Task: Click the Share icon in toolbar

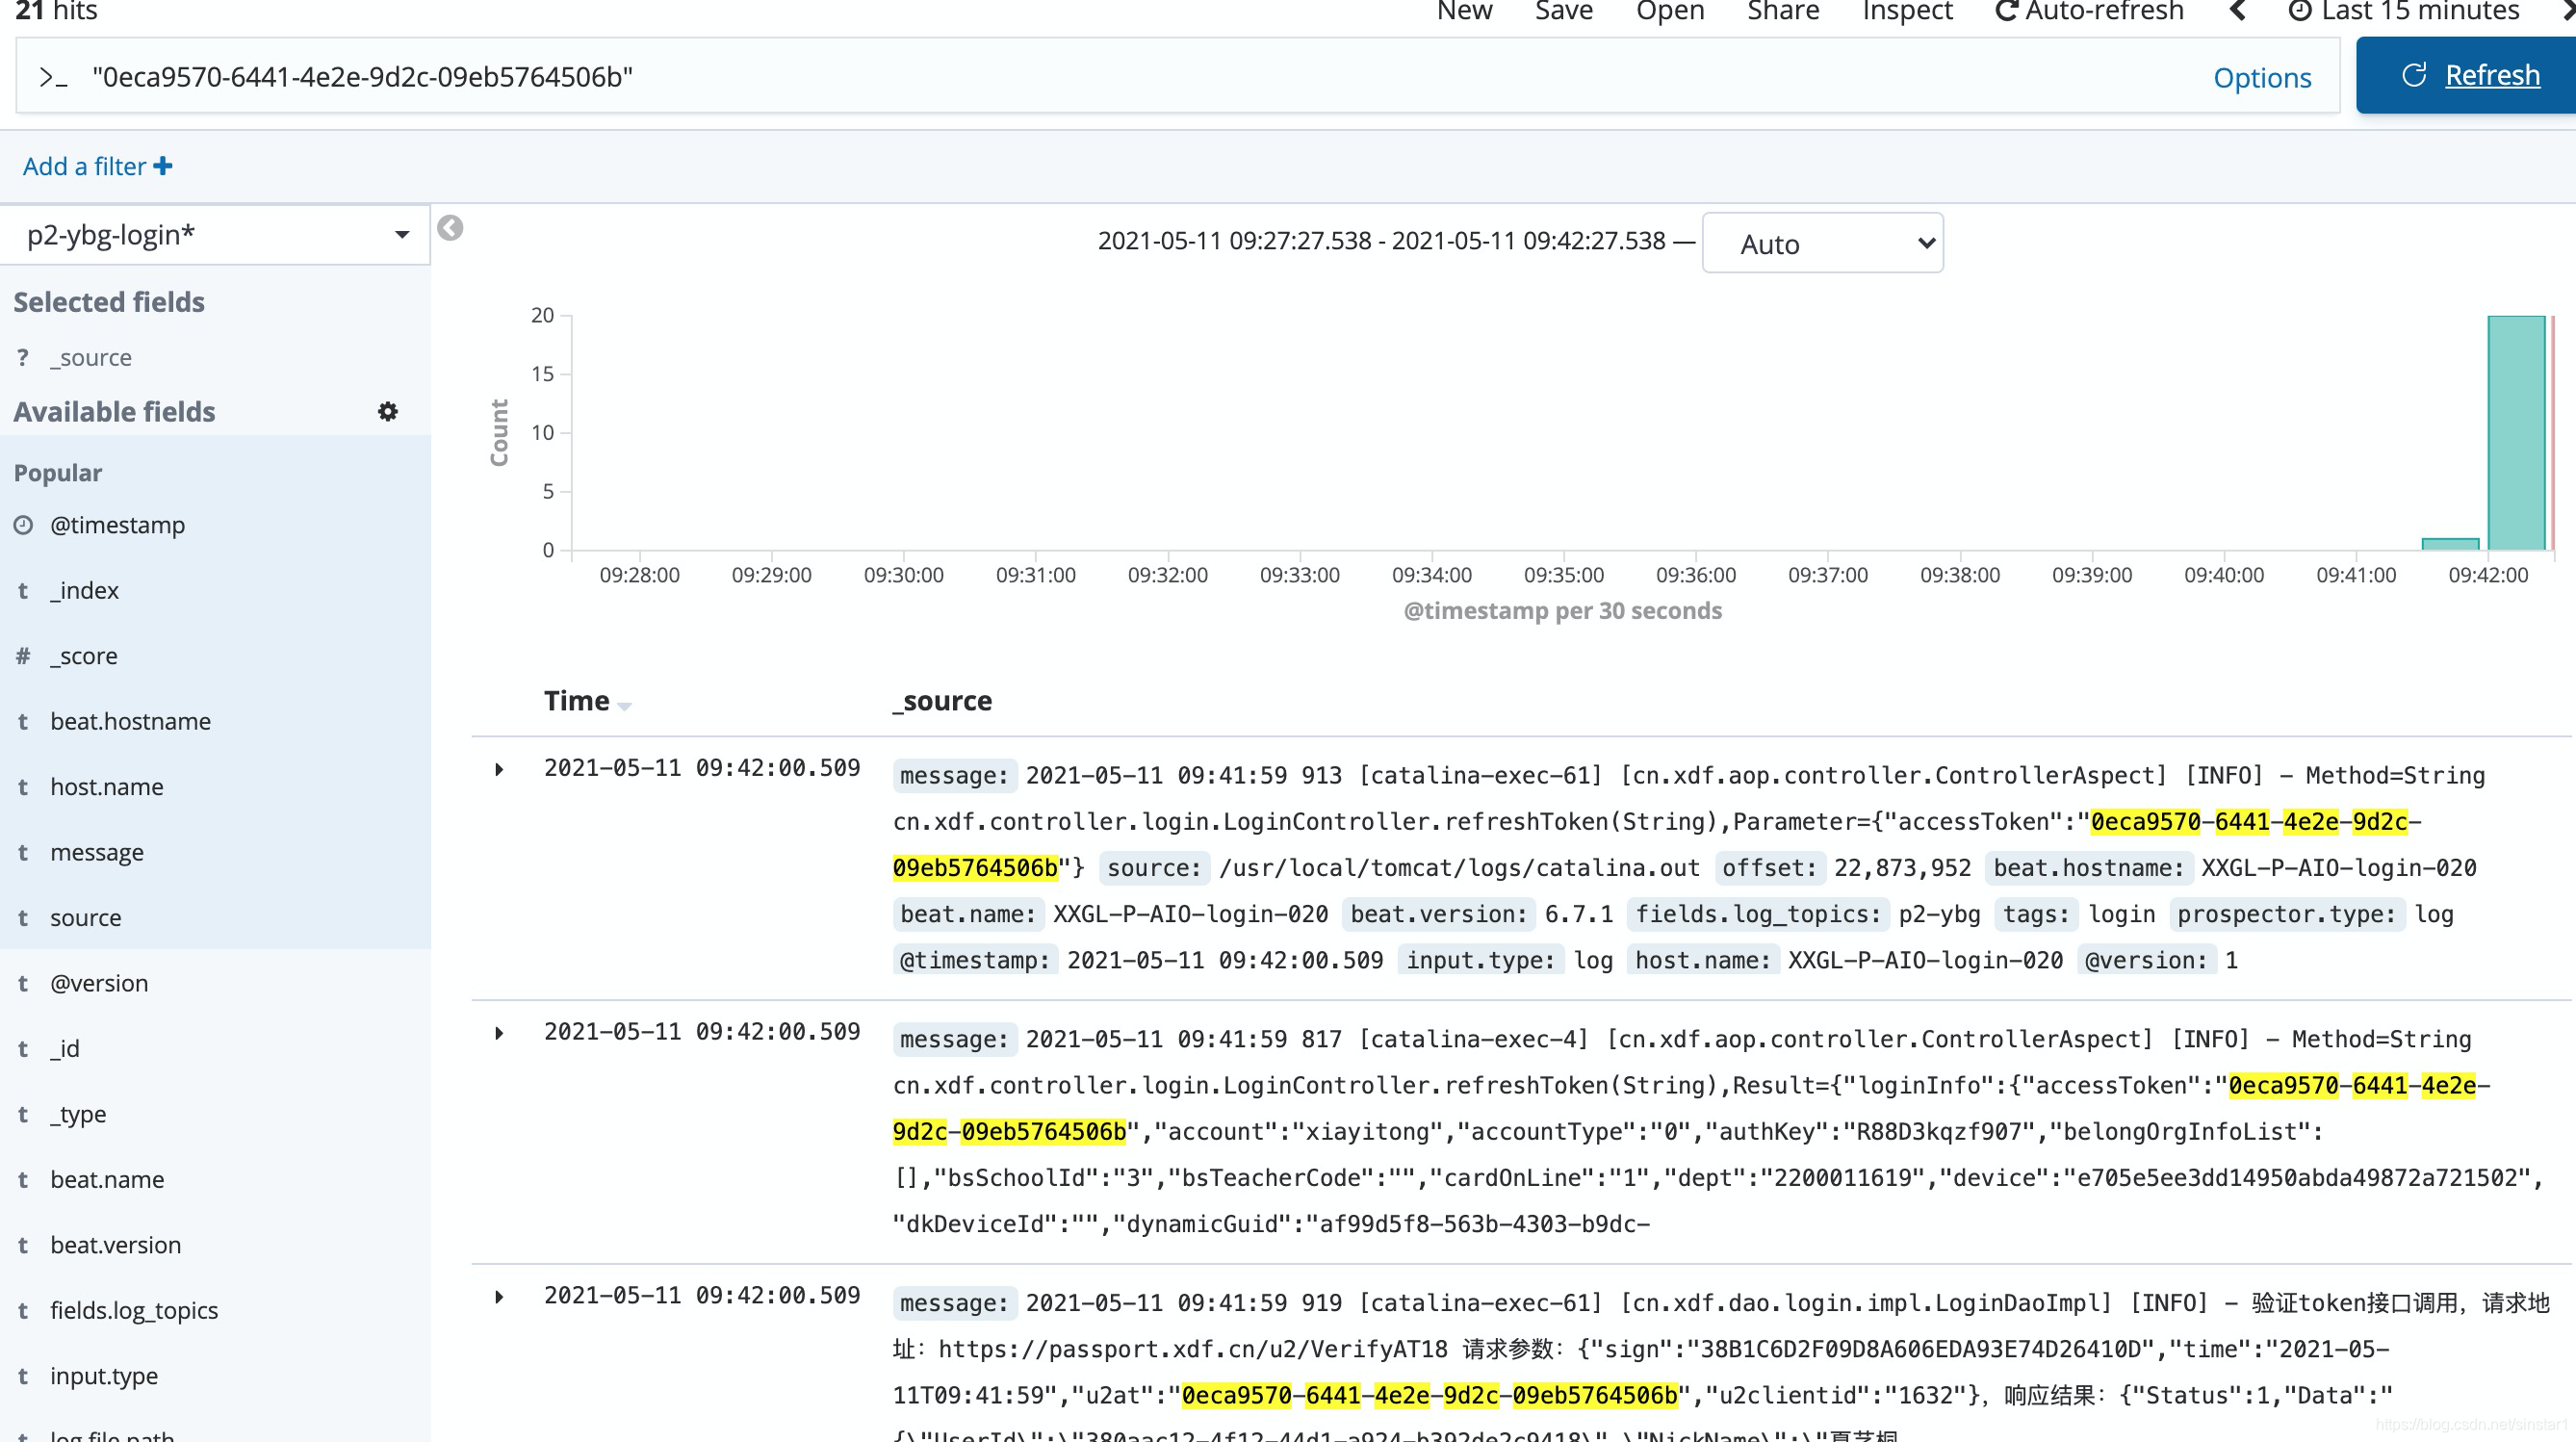Action: 1780,13
